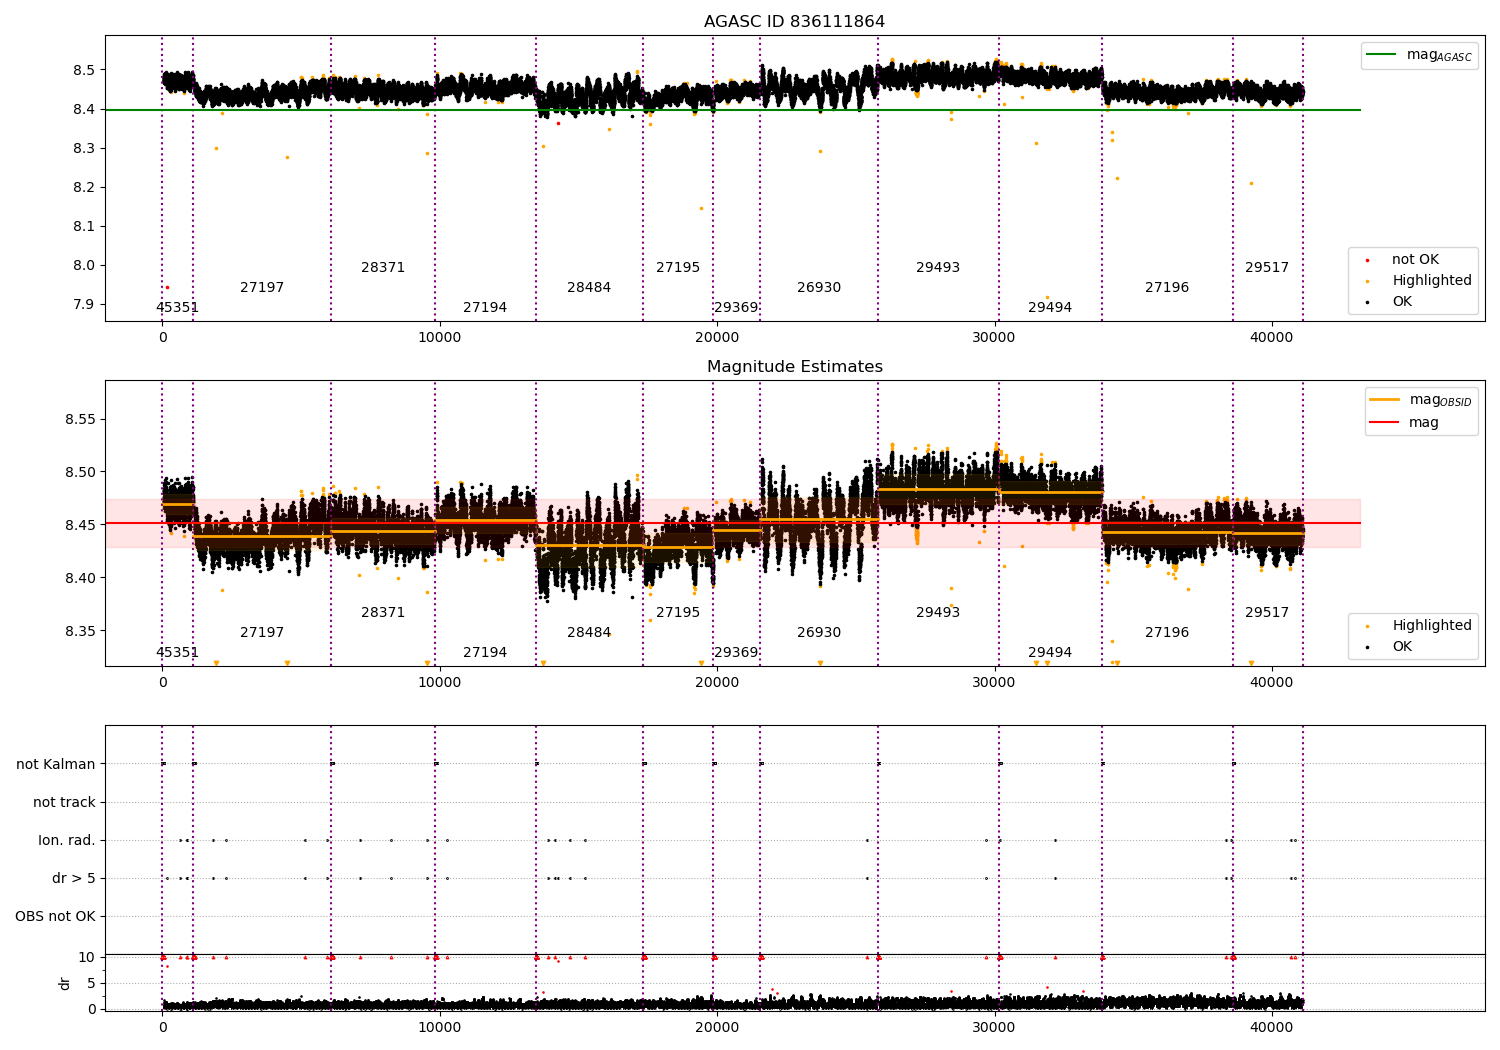Image resolution: width=1500 pixels, height=1050 pixels.
Task: Click obsid label 27196 in top plot
Action: click(1167, 288)
